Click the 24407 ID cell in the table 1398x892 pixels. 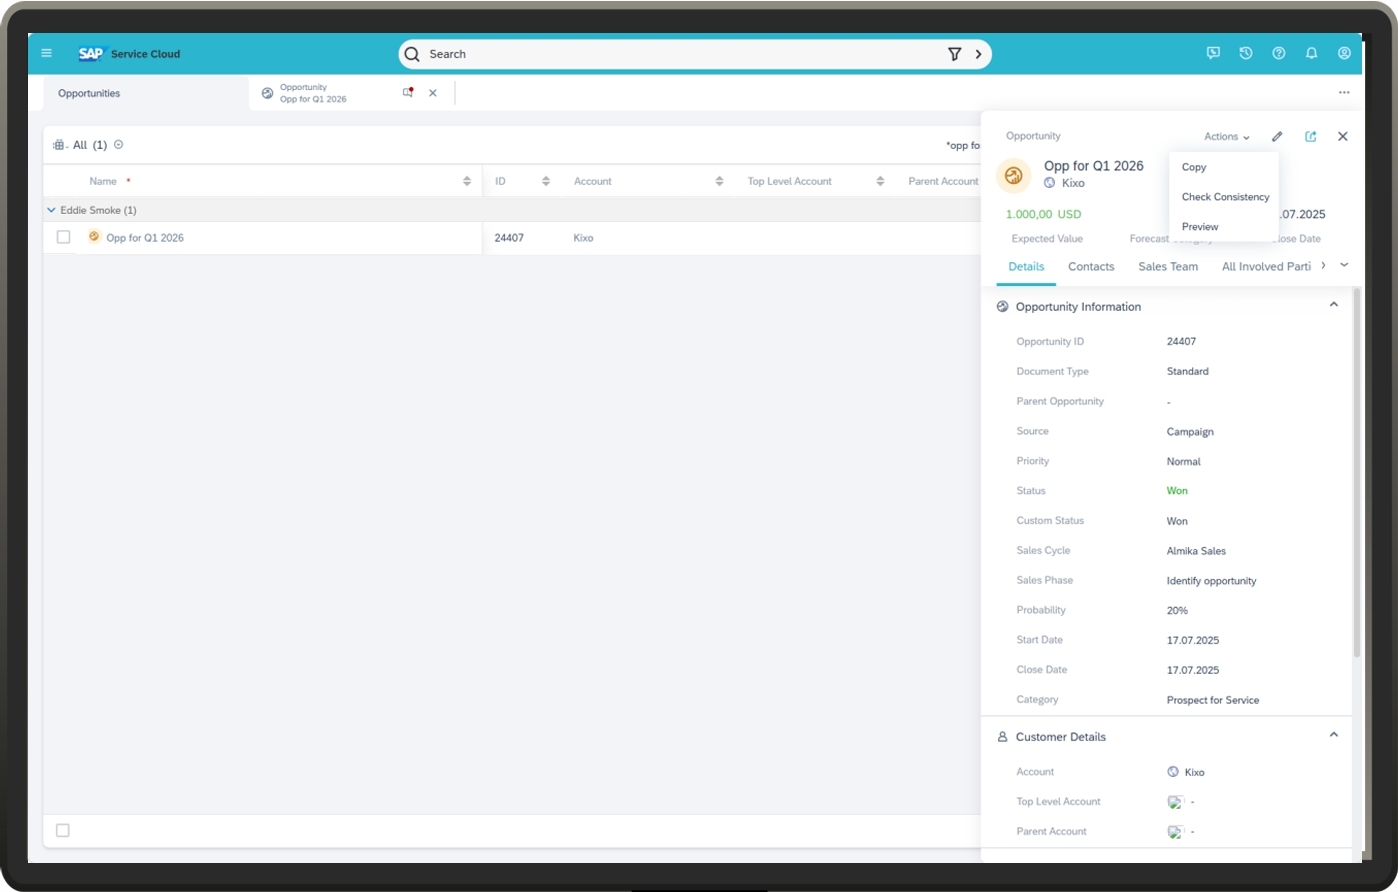click(509, 238)
